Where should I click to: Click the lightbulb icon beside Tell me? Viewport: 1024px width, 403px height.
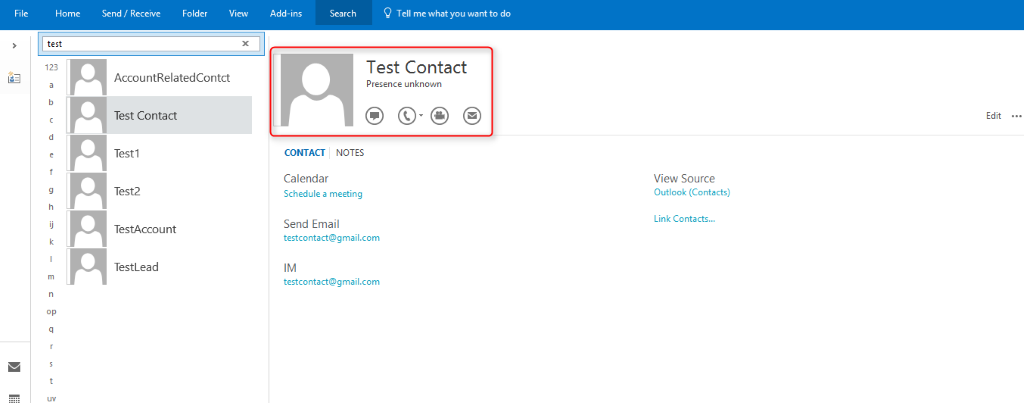tap(388, 13)
